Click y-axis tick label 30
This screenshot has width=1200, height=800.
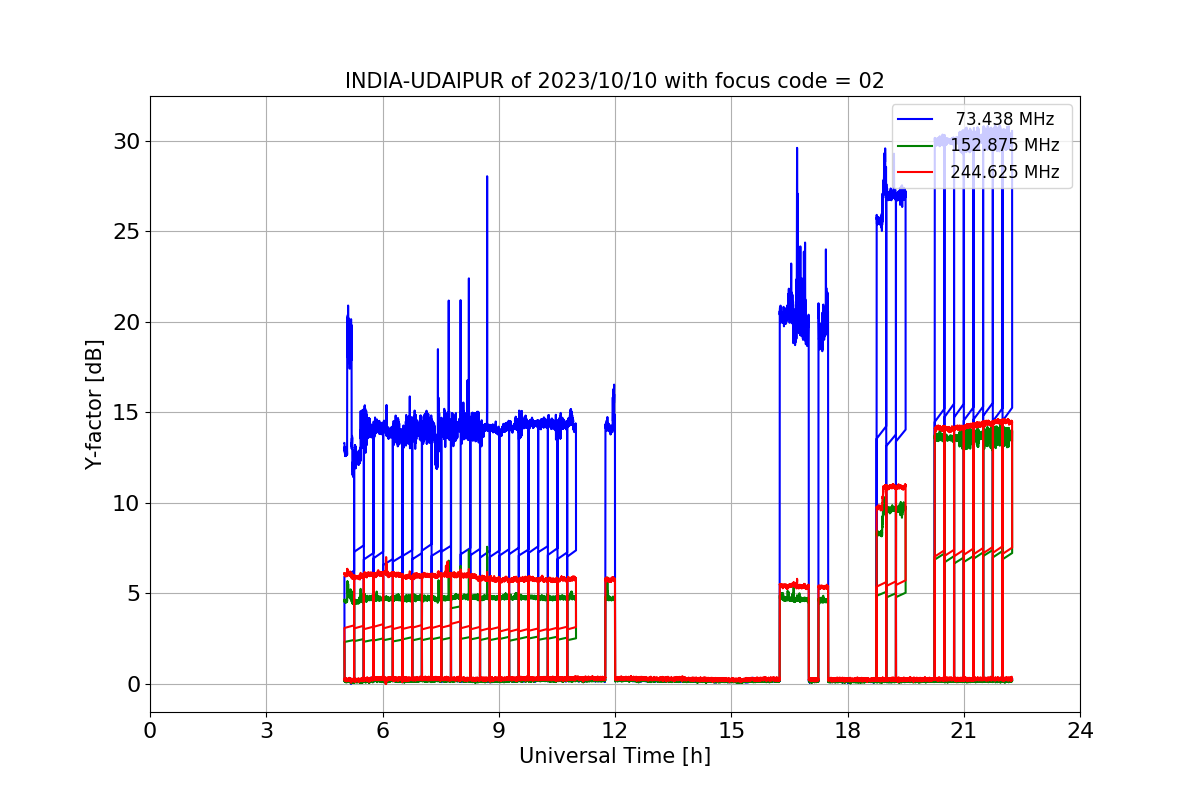pyautogui.click(x=127, y=141)
